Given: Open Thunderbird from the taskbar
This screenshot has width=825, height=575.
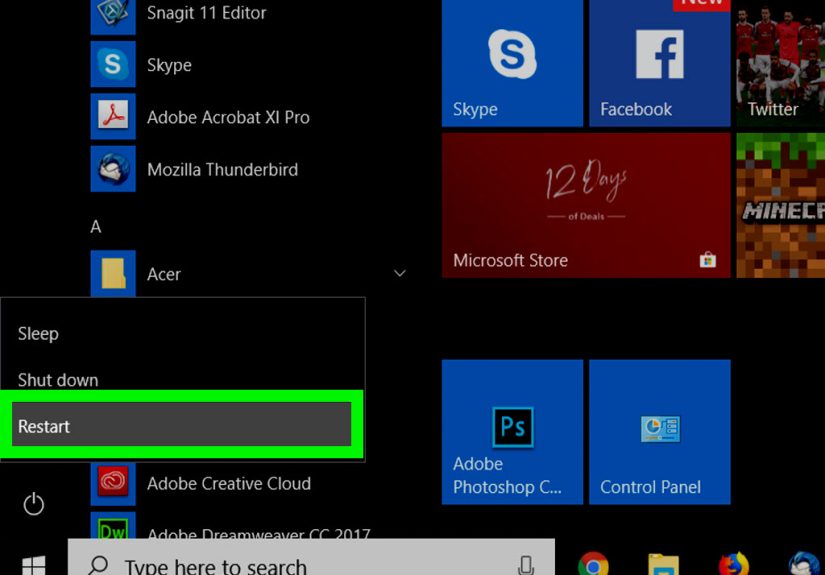Looking at the screenshot, I should [804, 564].
